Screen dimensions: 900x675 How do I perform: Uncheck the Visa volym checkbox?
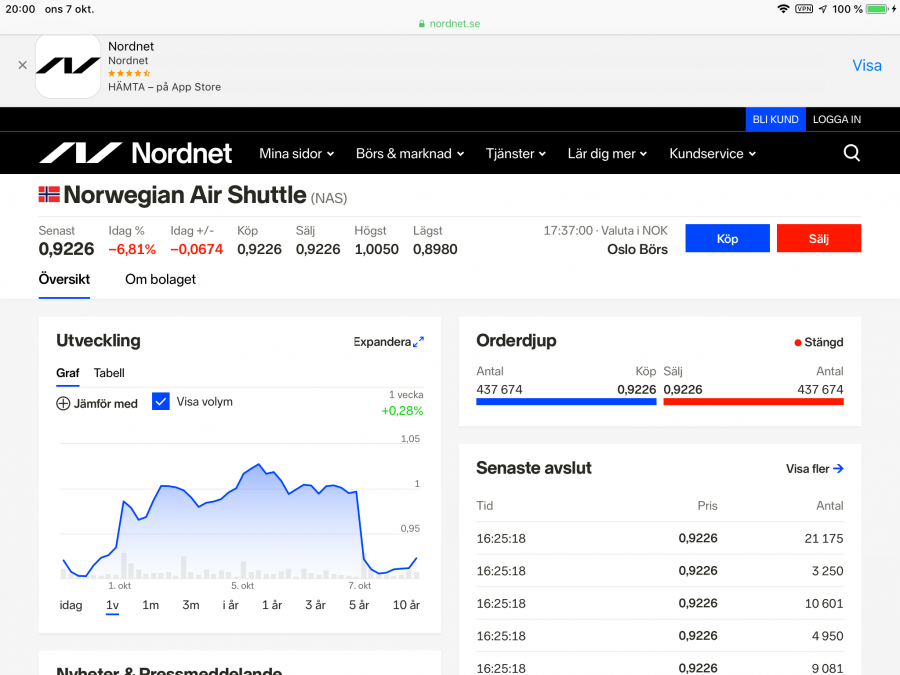161,401
